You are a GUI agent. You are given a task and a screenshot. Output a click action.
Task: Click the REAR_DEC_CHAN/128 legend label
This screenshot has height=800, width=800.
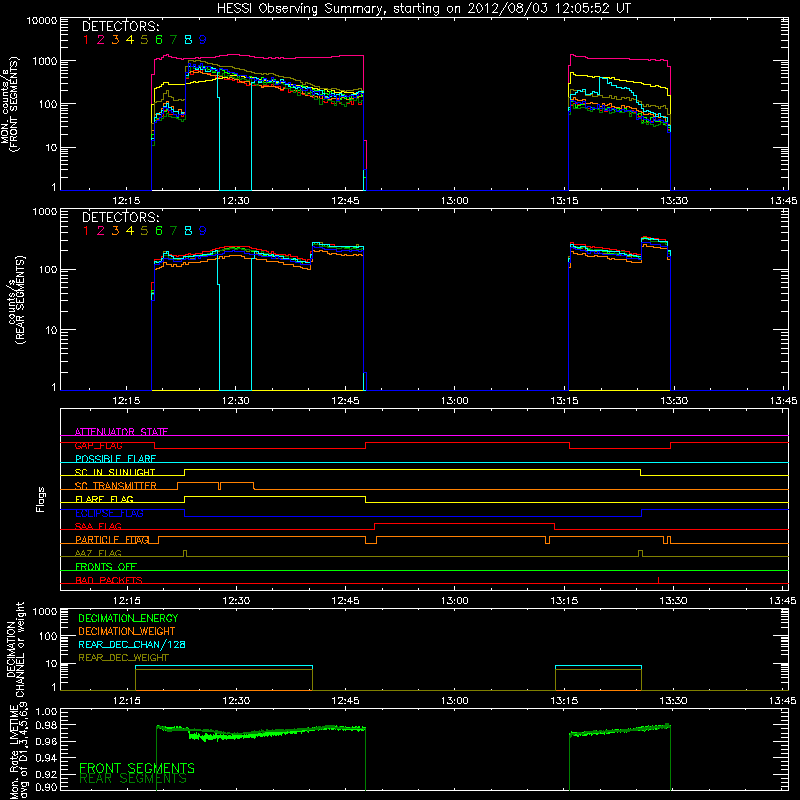pyautogui.click(x=132, y=644)
